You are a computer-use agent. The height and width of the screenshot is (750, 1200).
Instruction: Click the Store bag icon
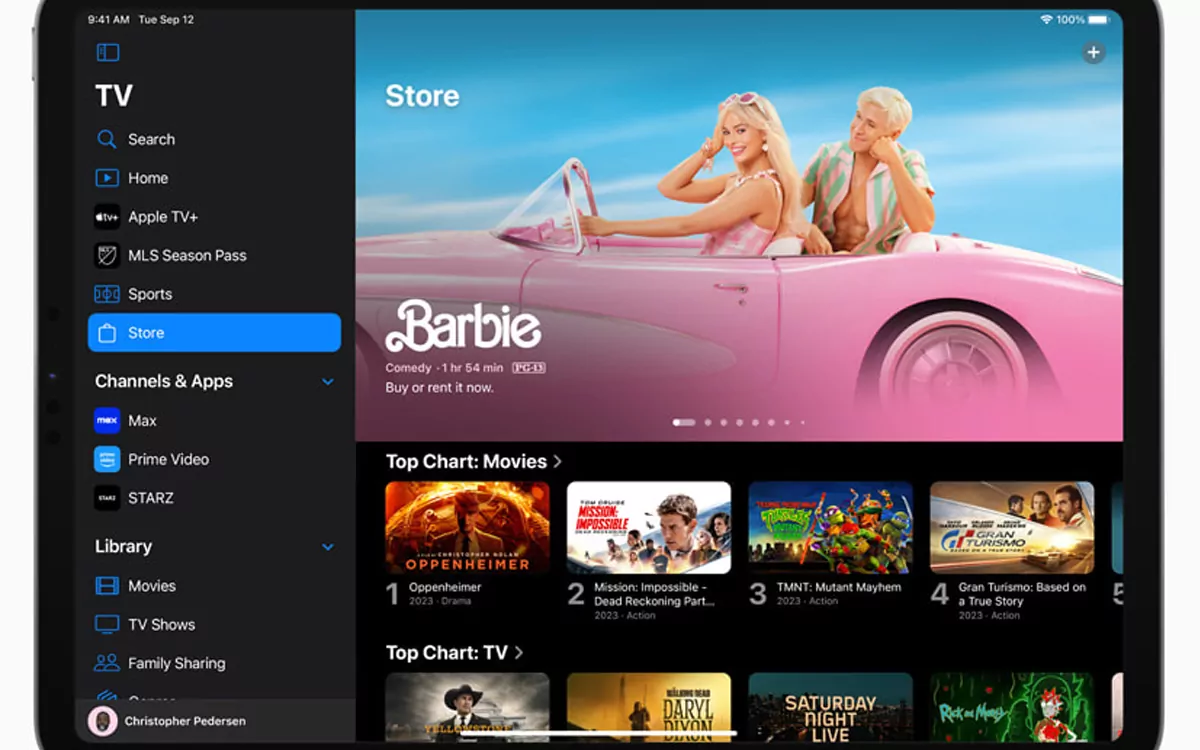click(107, 333)
